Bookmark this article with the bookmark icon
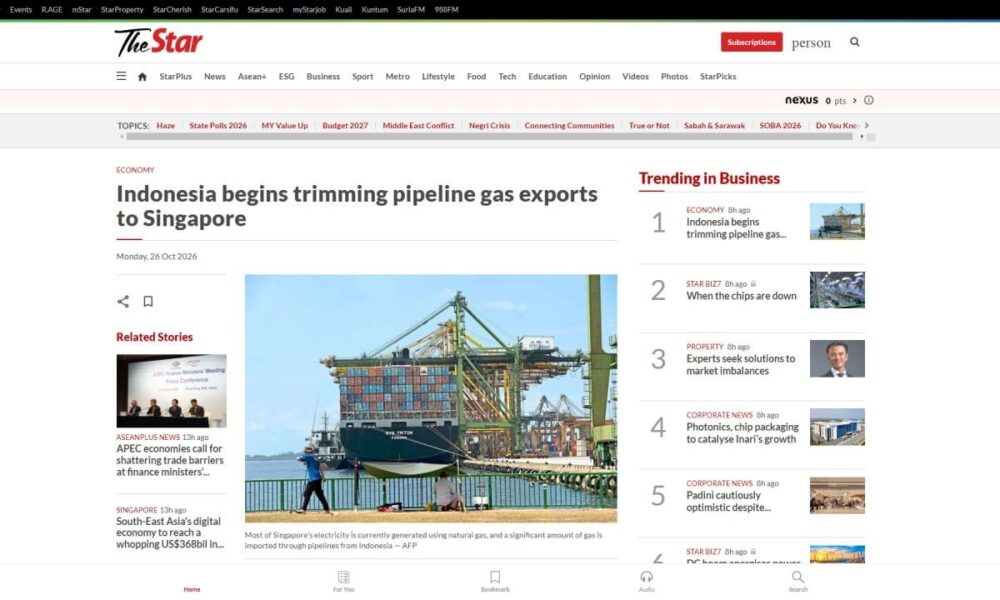This screenshot has height=600, width=1000. [148, 301]
